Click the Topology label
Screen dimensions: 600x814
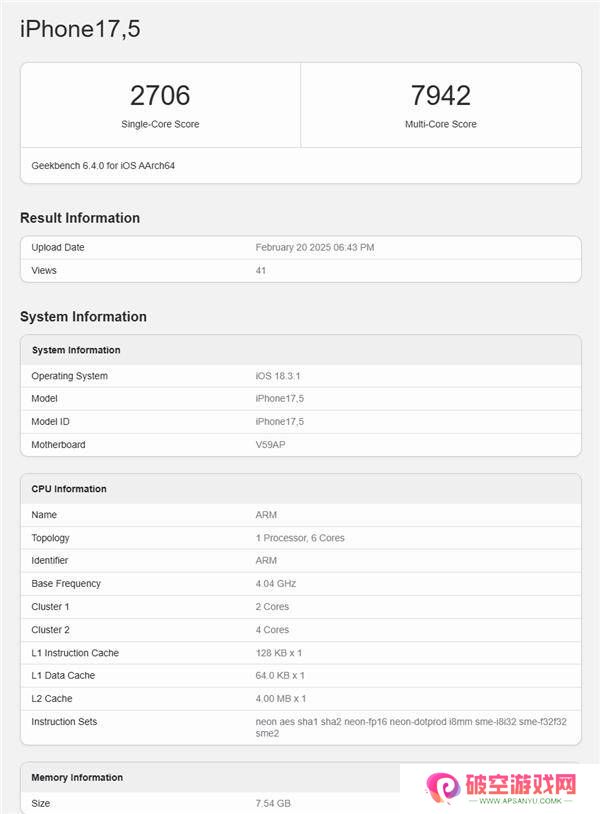coord(50,538)
